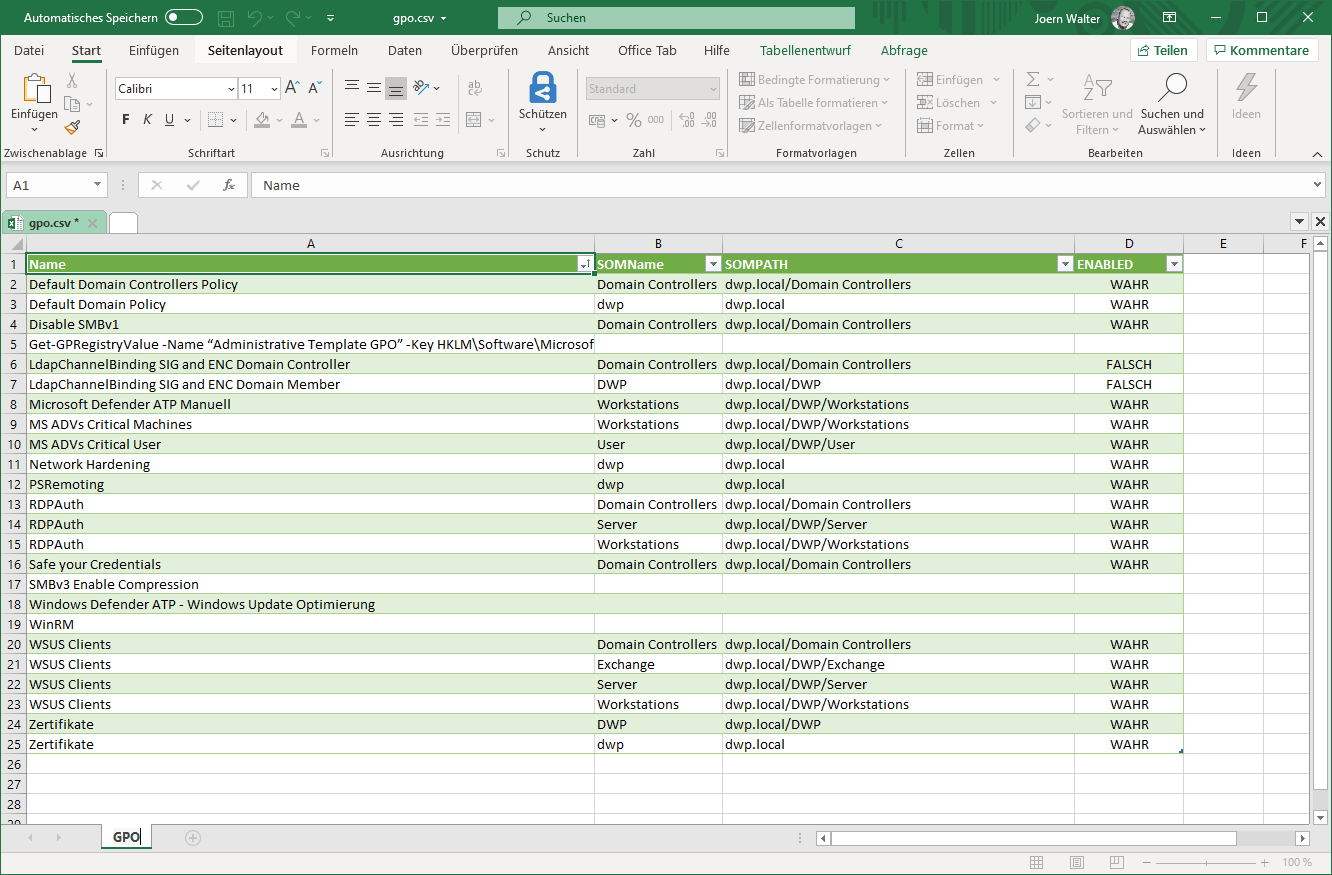Click the format painter brush icon
Screen dimensions: 1332x875
pos(72,127)
